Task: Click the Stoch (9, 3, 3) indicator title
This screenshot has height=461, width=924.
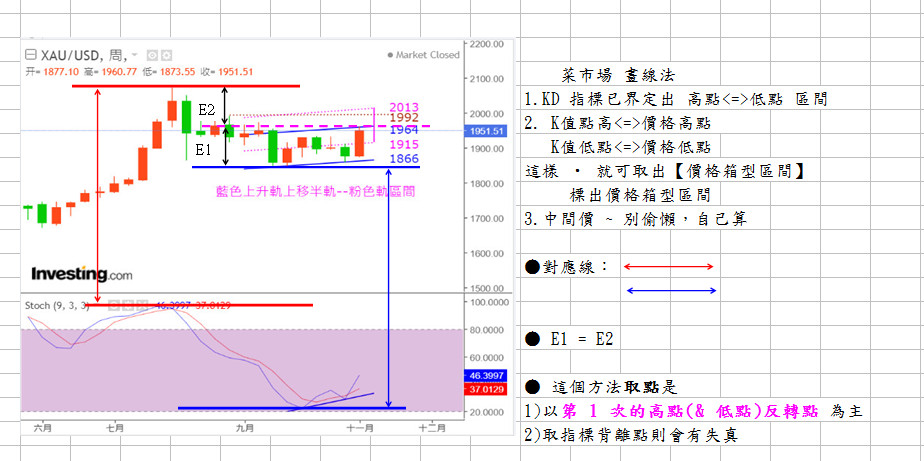Action: [57, 305]
